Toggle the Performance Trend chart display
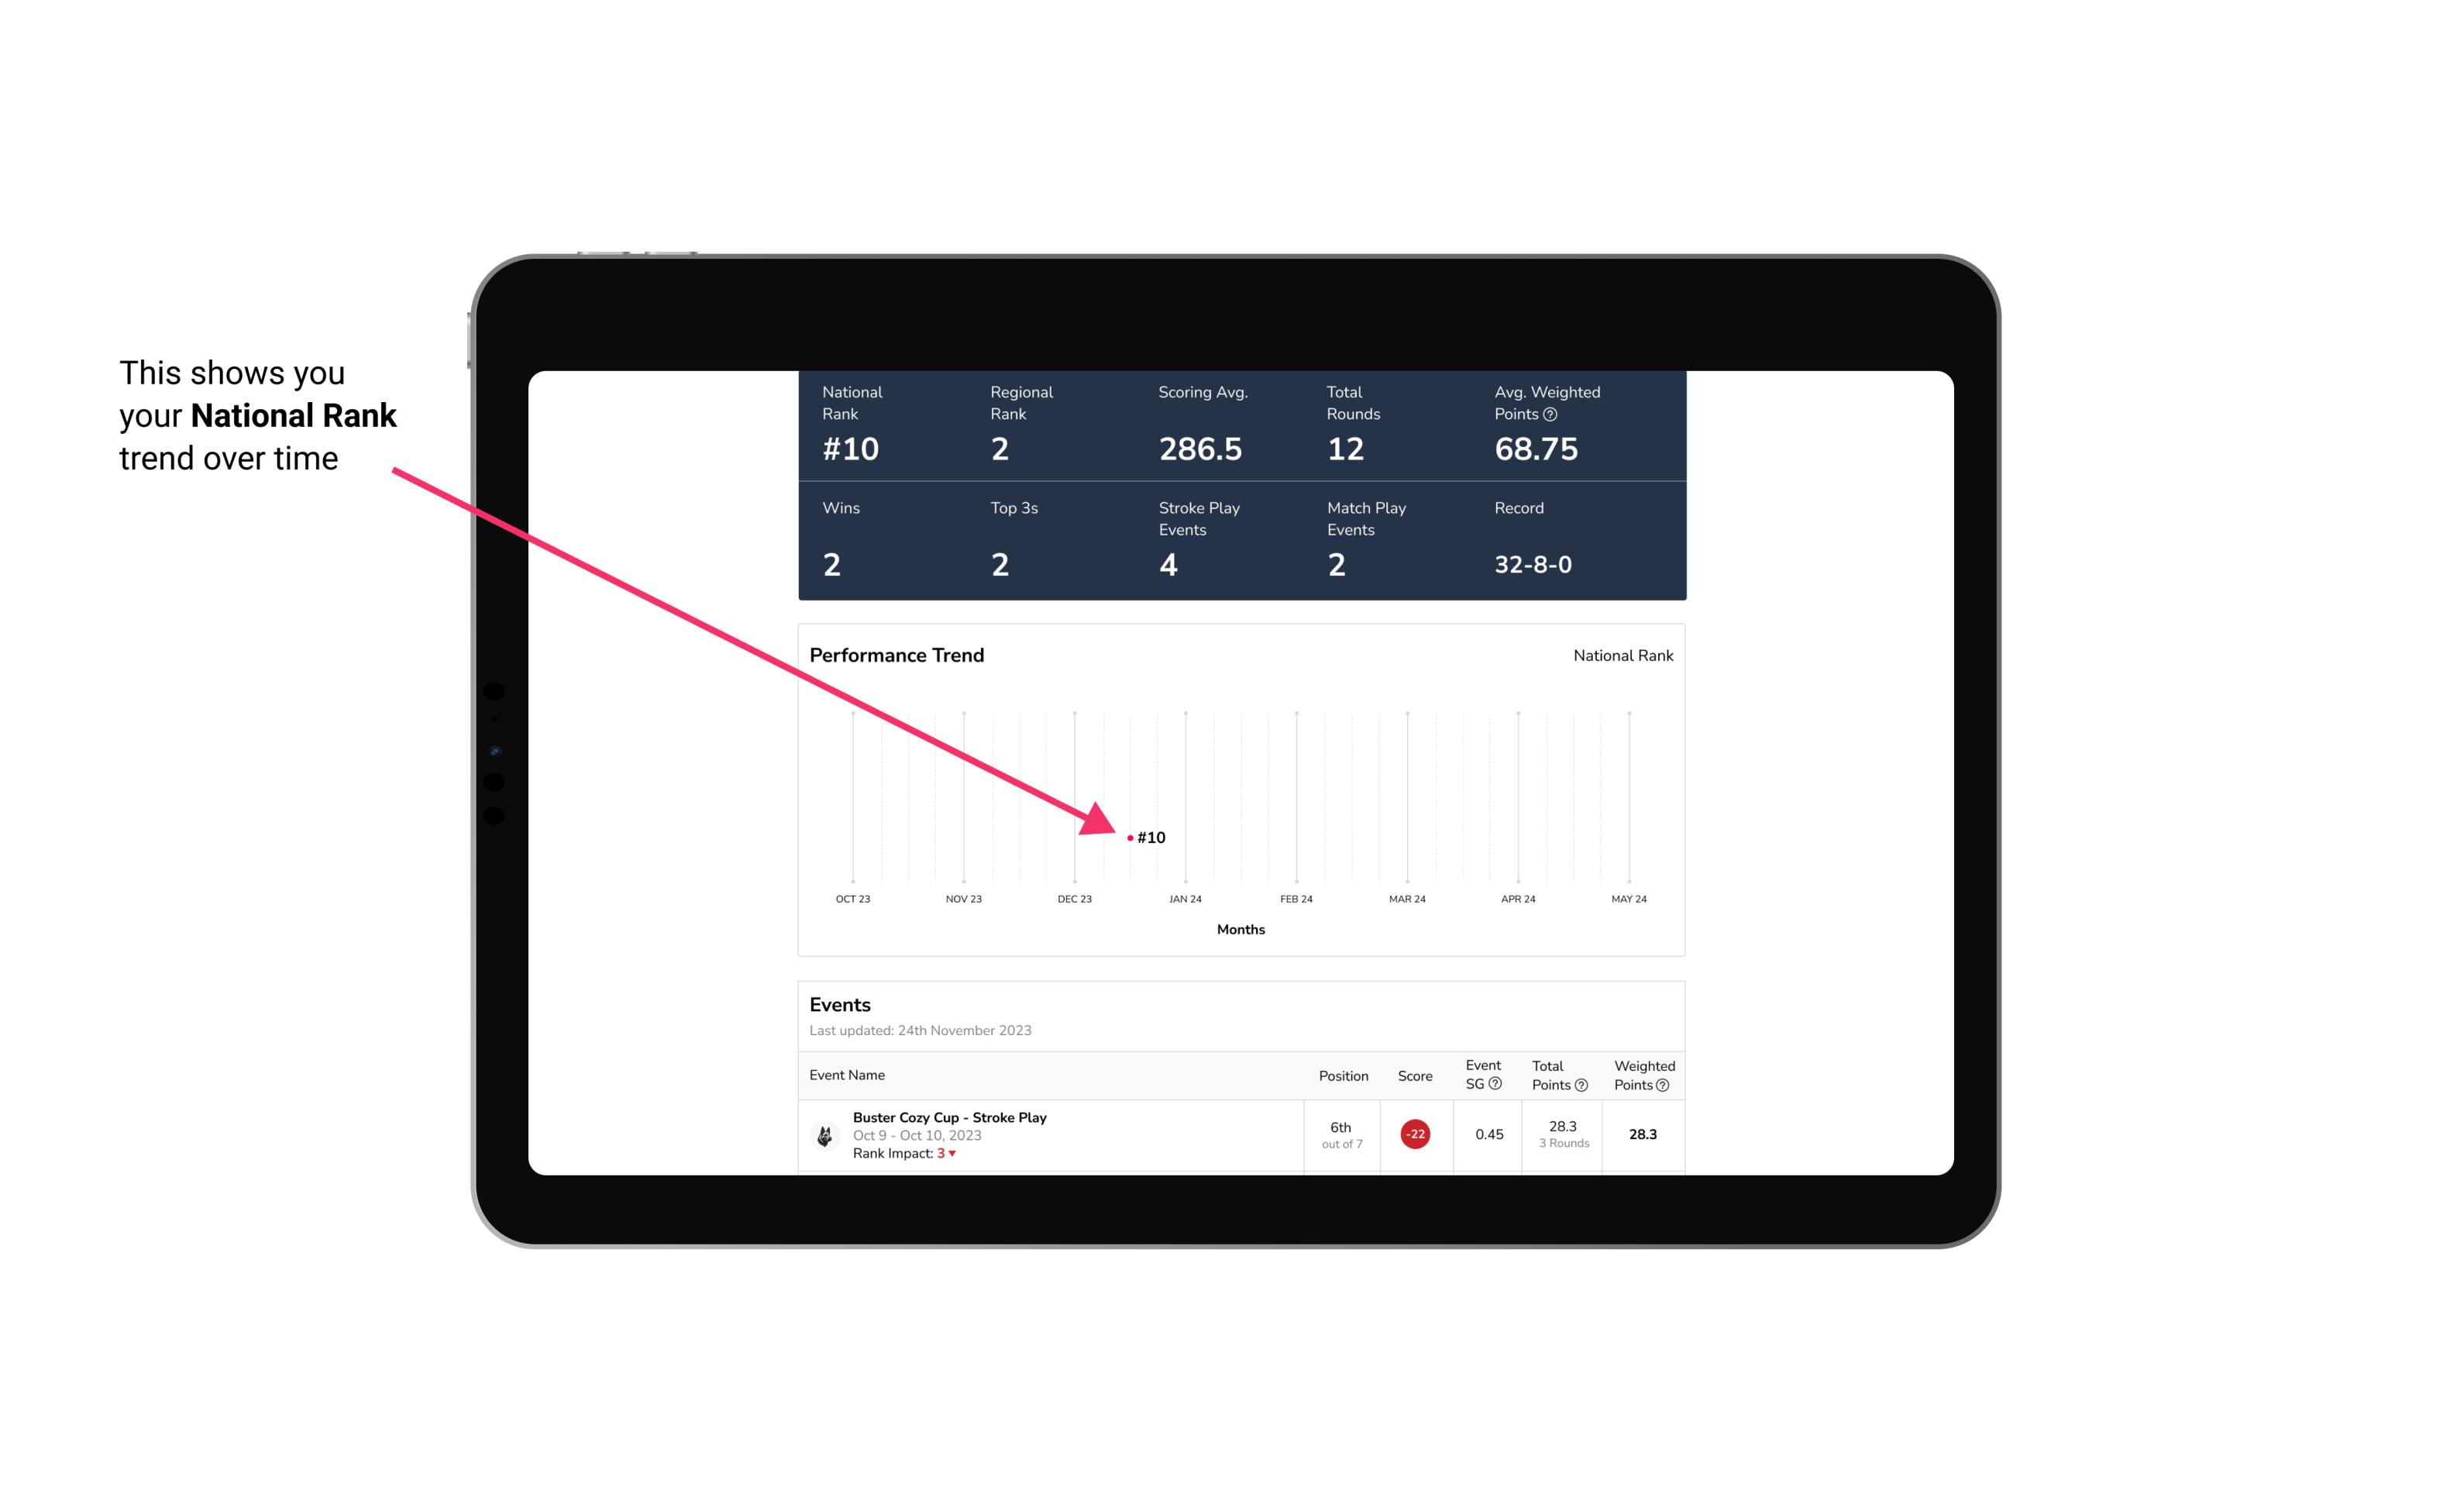Viewport: 2464px width, 1497px height. [x=1623, y=656]
